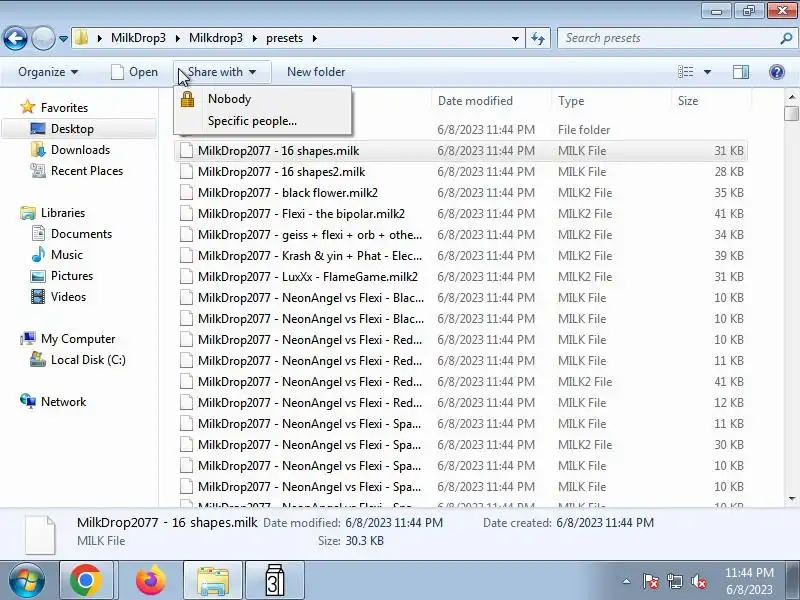Select Libraries in navigation pane
Image resolution: width=800 pixels, height=600 pixels.
63,212
